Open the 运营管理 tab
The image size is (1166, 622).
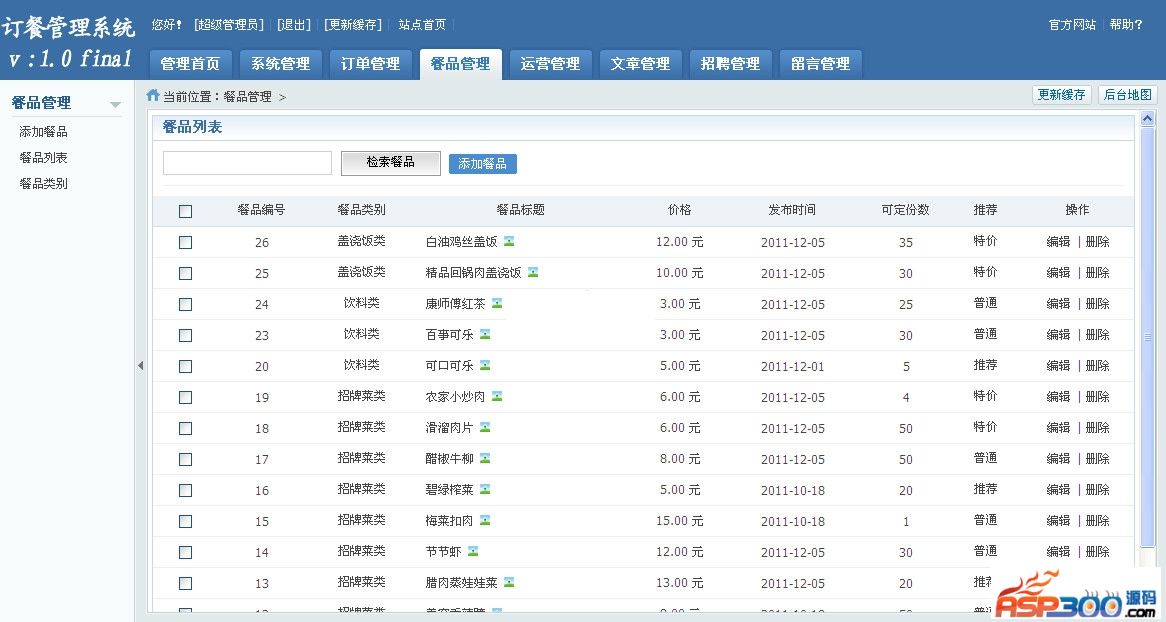[550, 64]
